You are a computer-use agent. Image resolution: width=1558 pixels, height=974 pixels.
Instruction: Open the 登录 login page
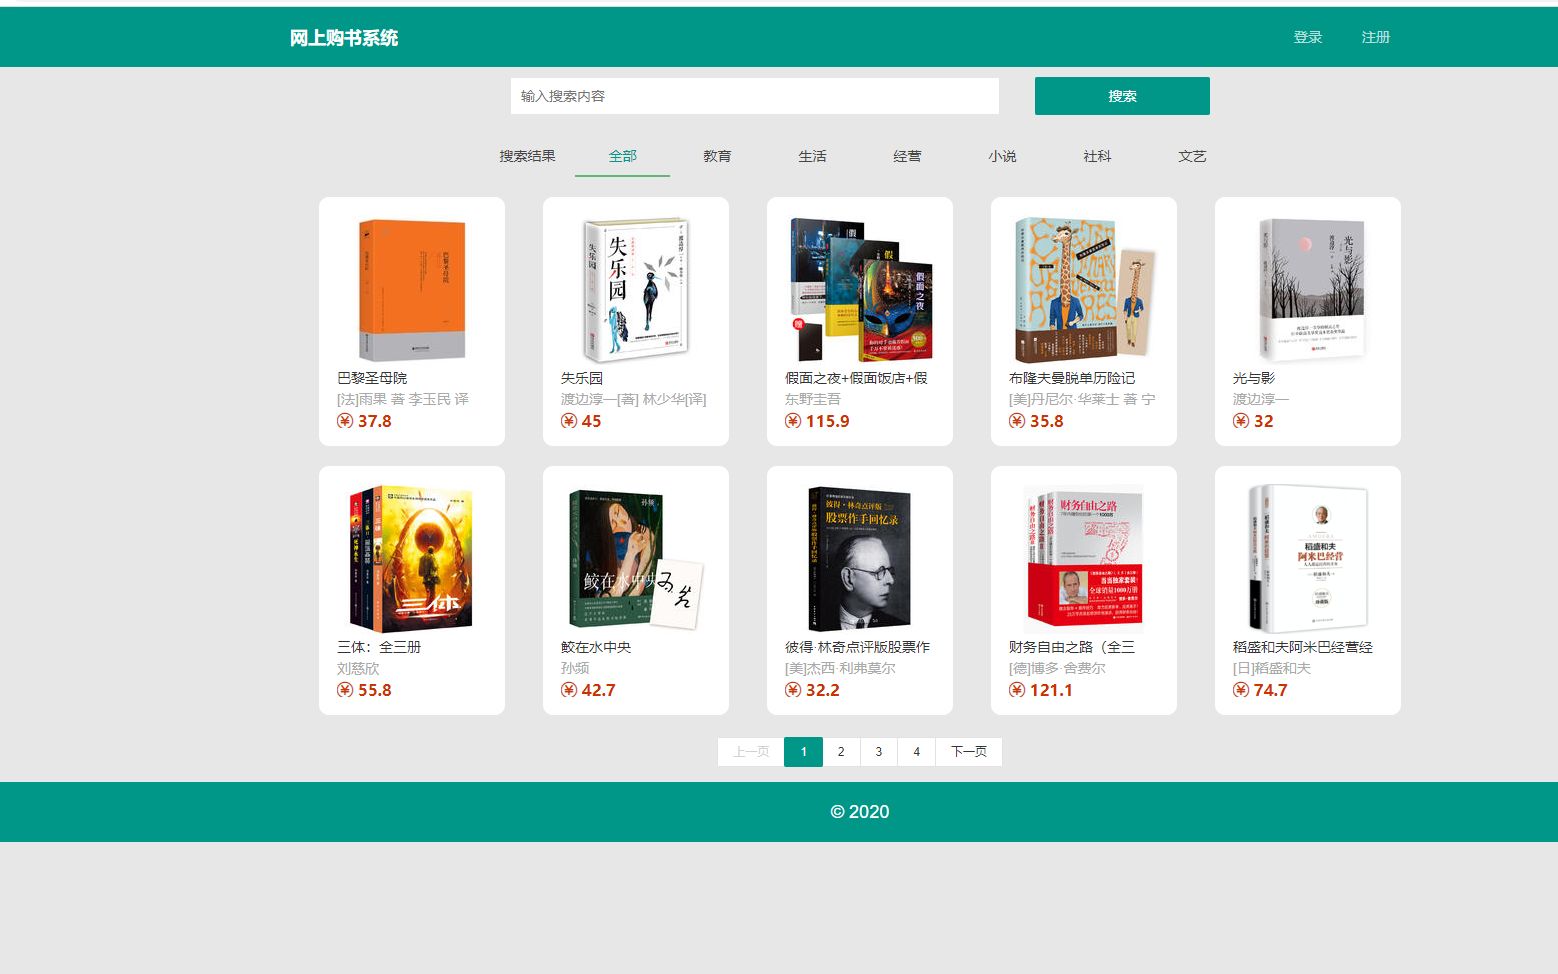point(1307,37)
